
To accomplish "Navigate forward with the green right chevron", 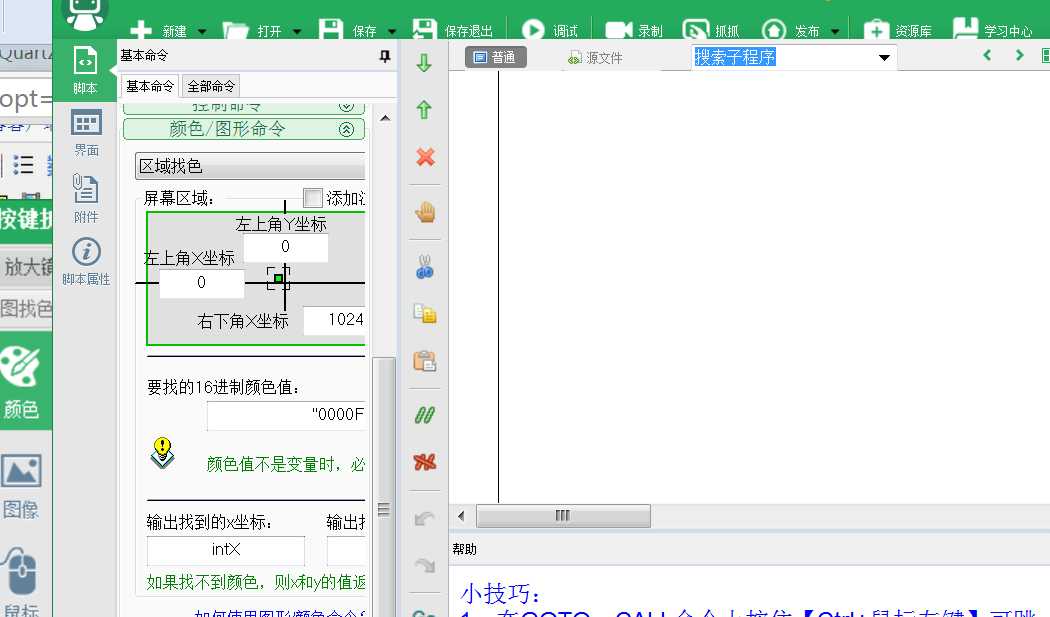I will pos(1019,55).
